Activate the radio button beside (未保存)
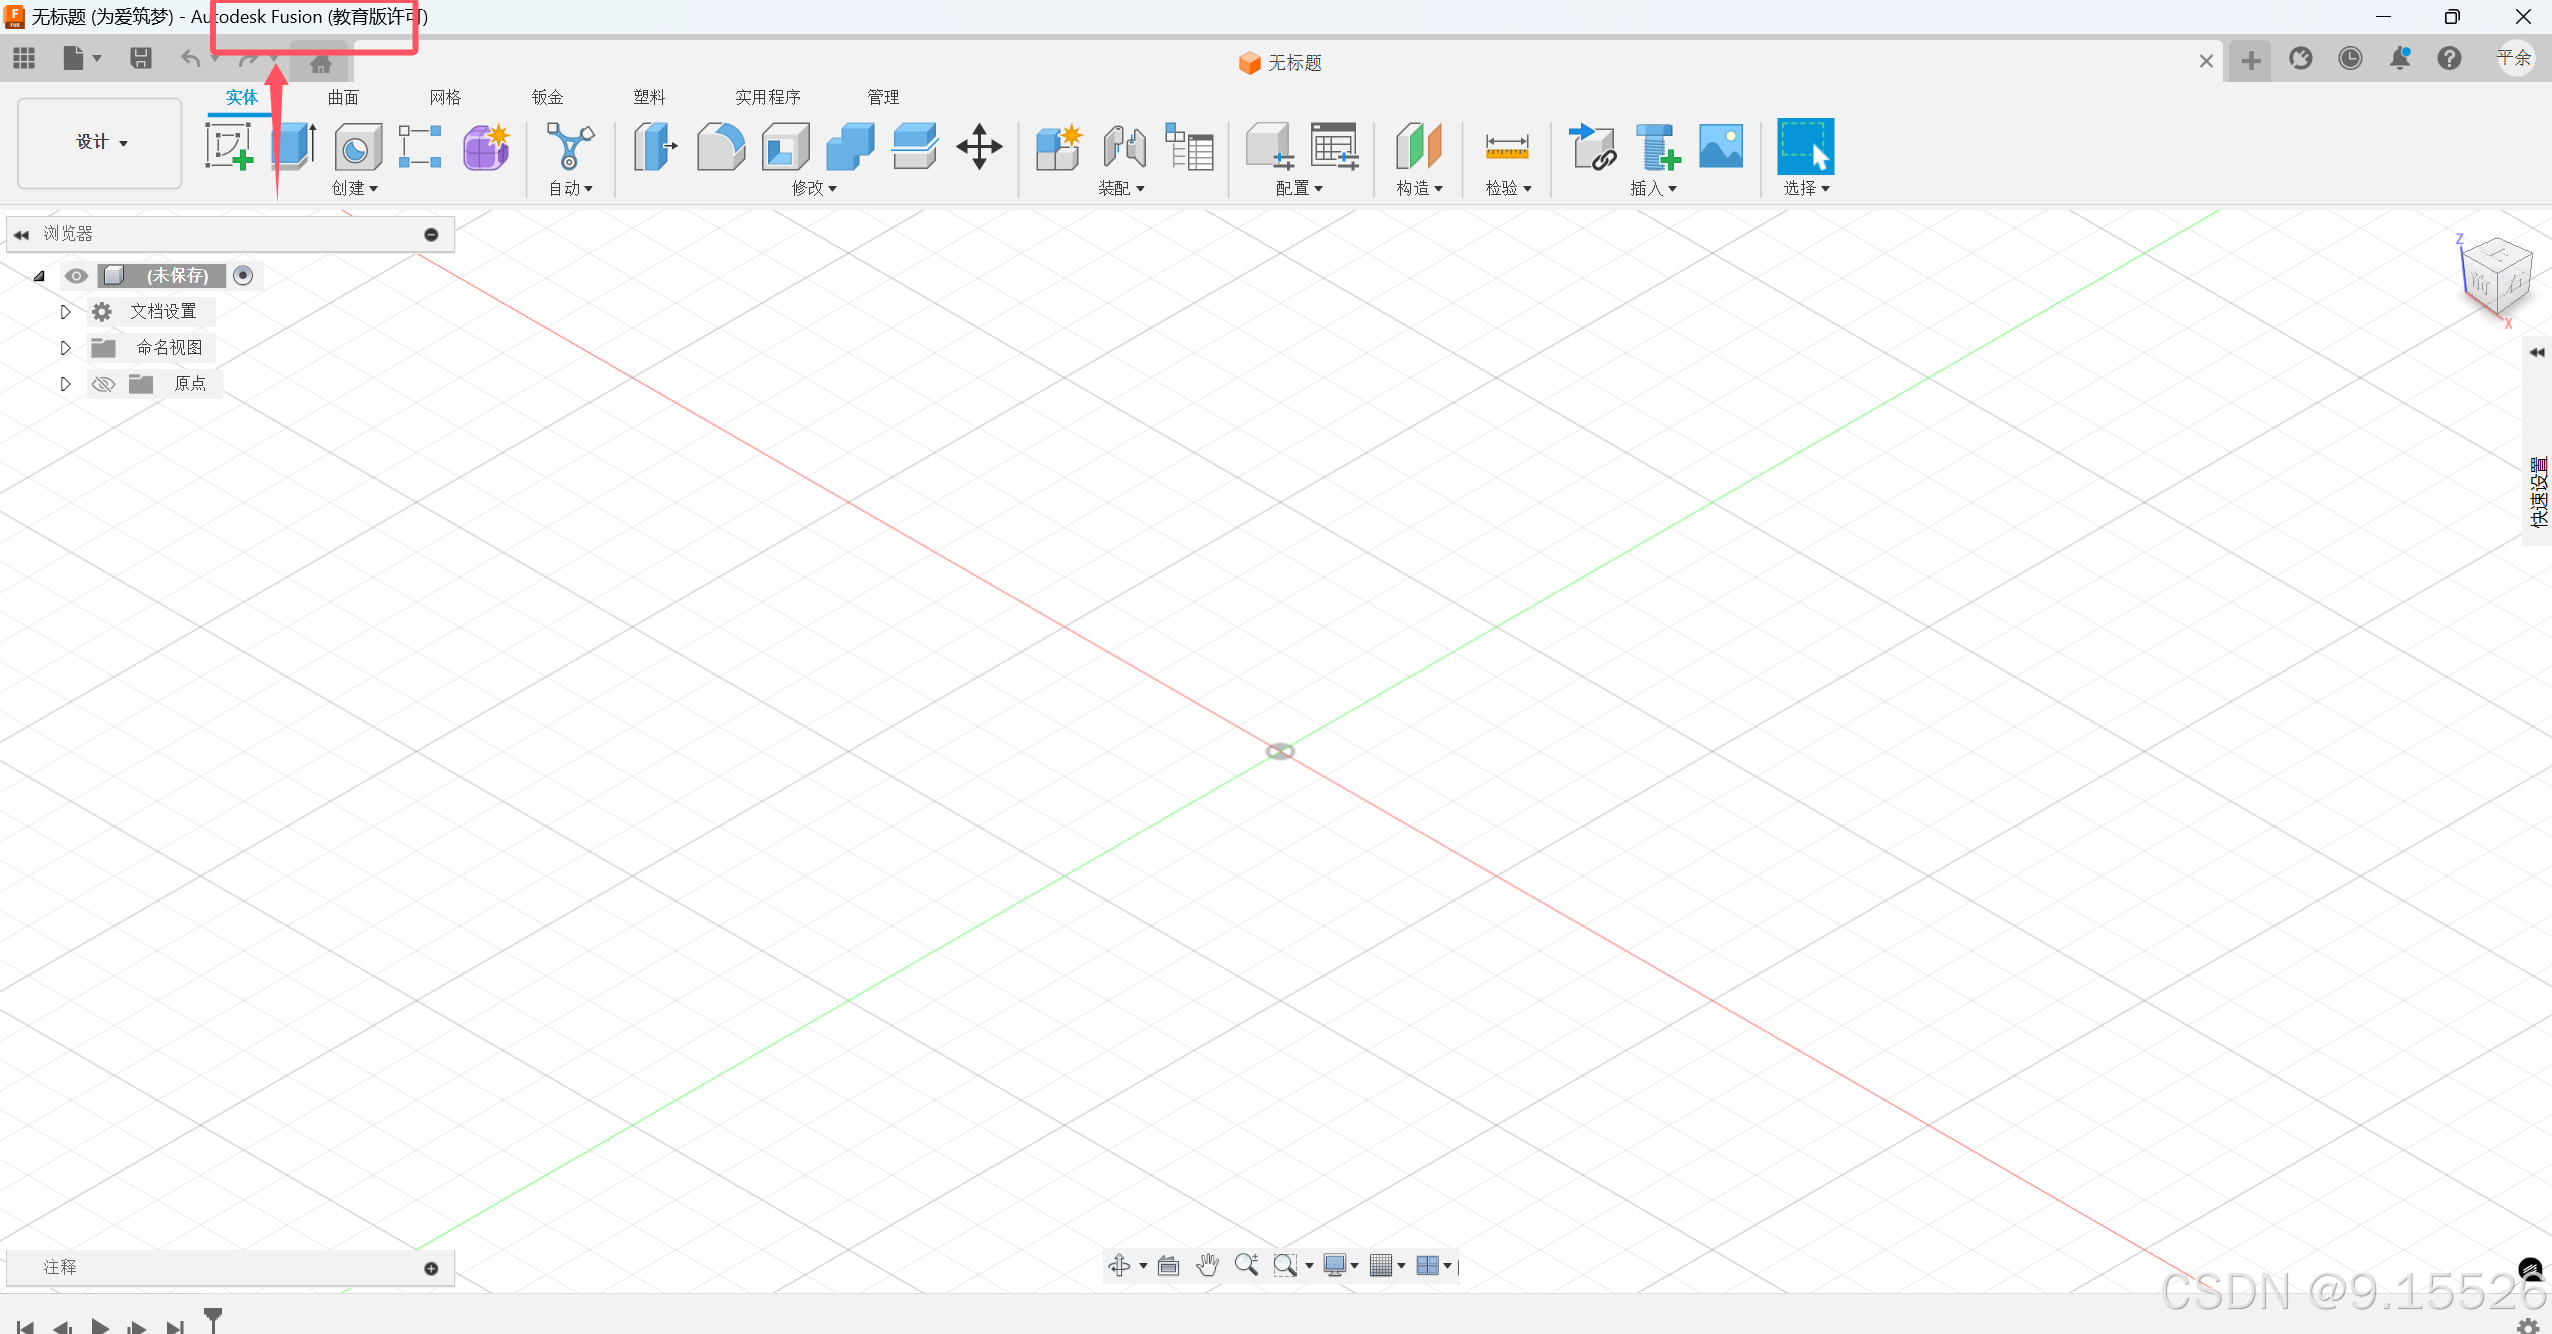2552x1334 pixels. [x=243, y=276]
